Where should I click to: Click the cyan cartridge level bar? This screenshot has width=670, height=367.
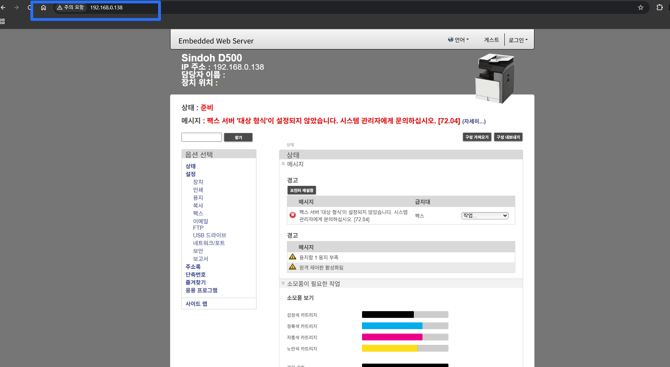tap(405, 326)
